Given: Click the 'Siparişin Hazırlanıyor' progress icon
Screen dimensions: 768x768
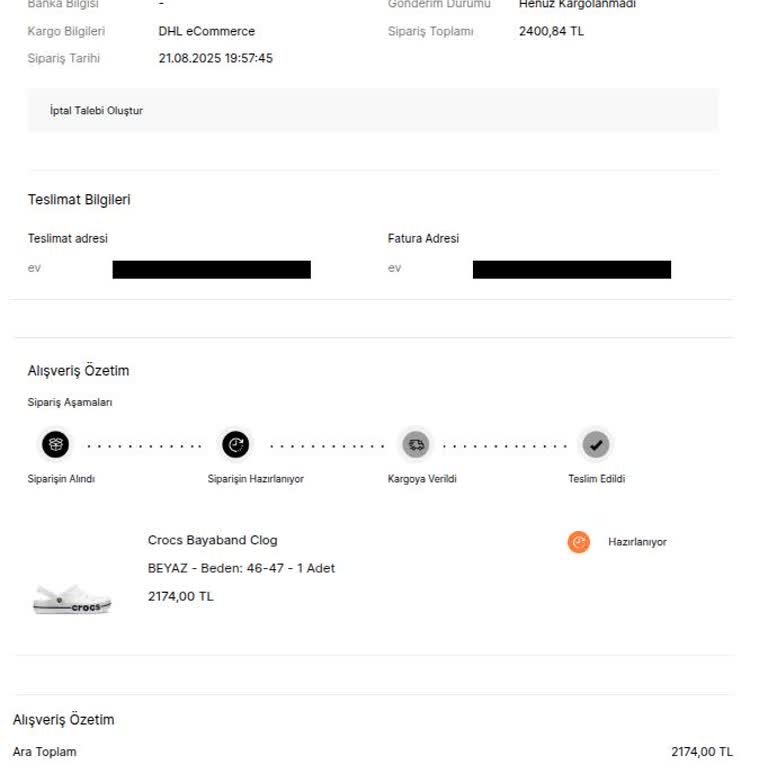Looking at the screenshot, I should [x=236, y=444].
